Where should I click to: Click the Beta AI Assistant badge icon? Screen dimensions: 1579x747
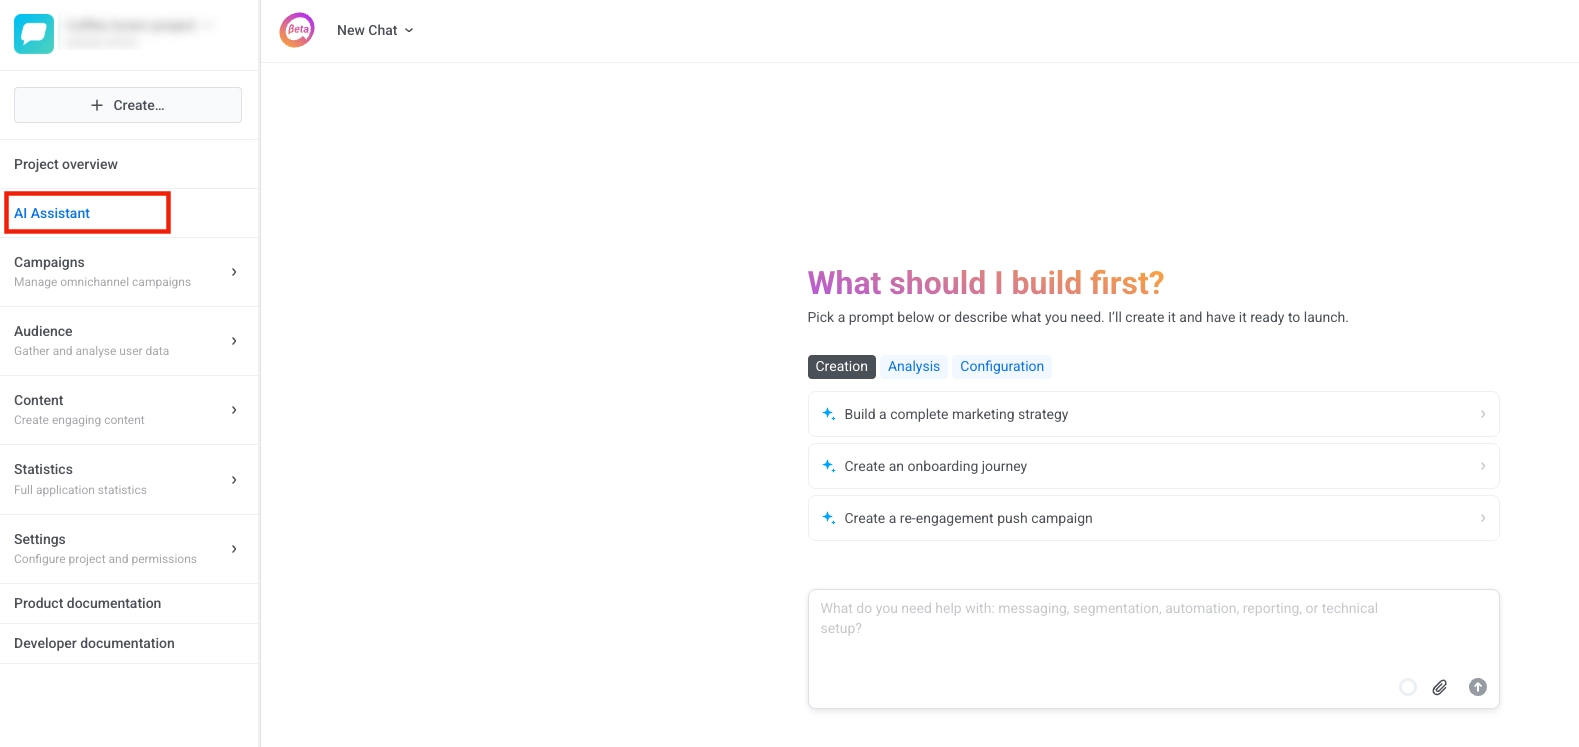[x=296, y=30]
